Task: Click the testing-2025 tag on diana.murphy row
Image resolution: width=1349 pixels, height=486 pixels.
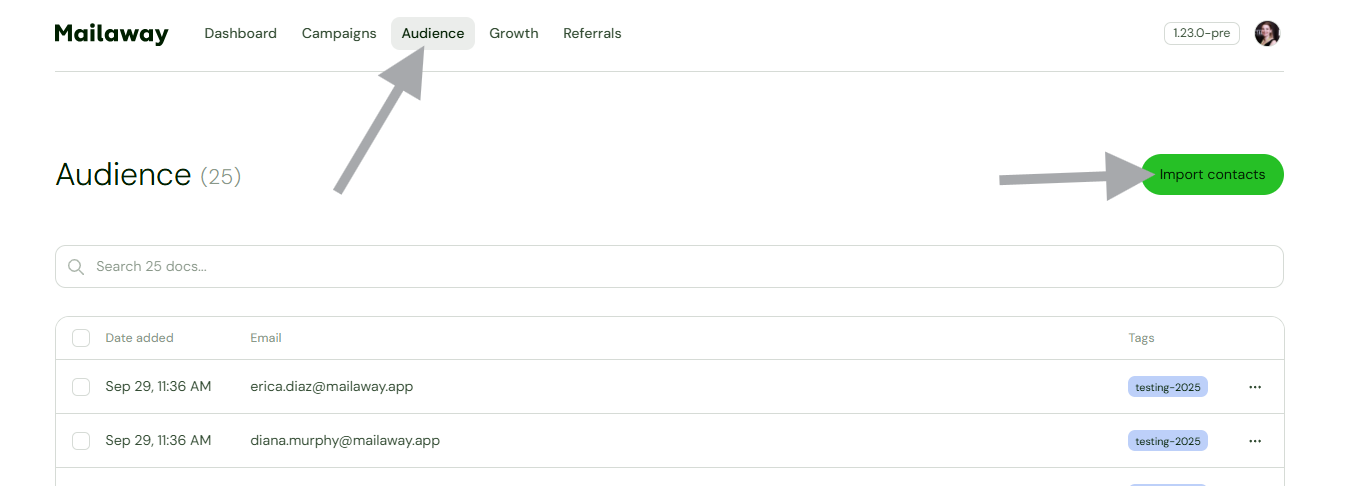Action: pyautogui.click(x=1168, y=441)
